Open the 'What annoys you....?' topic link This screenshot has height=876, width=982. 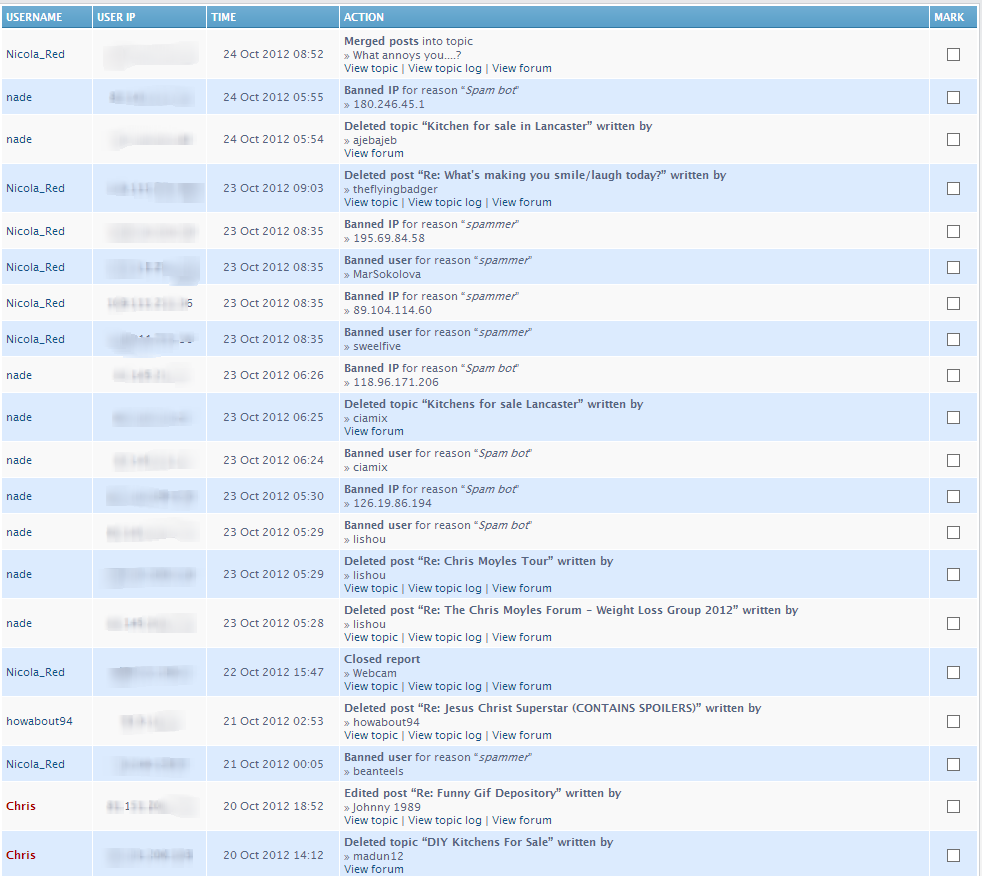pos(406,55)
